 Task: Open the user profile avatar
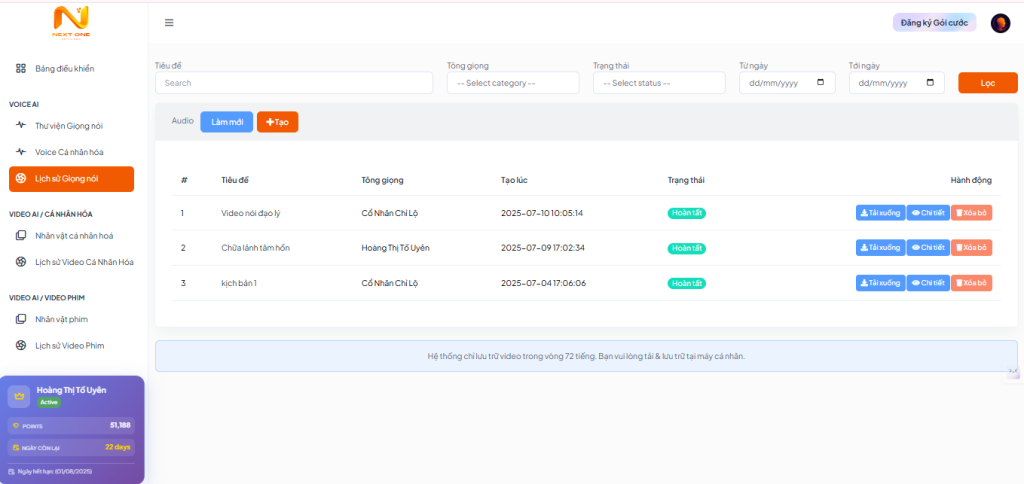[x=1000, y=23]
